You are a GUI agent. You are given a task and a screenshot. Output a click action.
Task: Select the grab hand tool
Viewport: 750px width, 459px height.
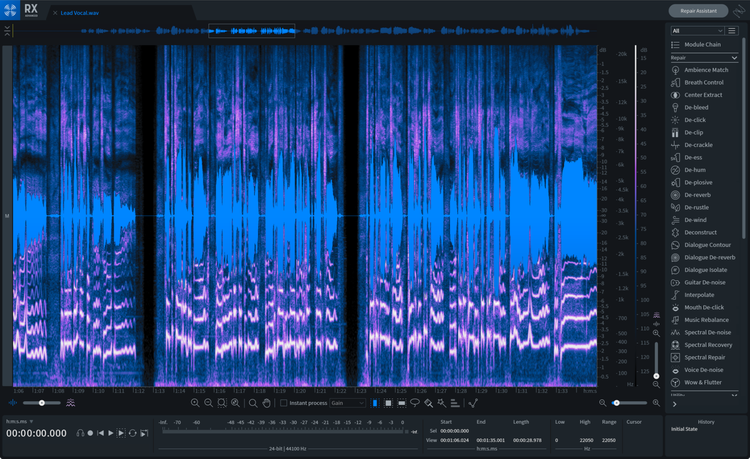tap(267, 403)
